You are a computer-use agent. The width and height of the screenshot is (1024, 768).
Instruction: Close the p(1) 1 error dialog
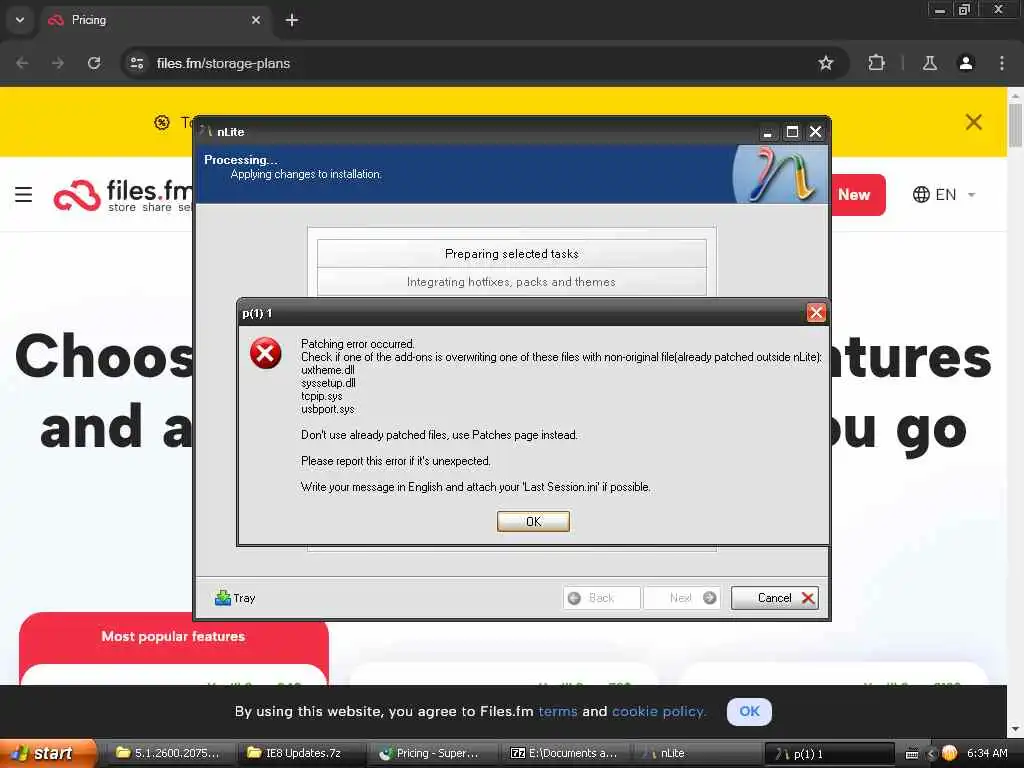[816, 313]
